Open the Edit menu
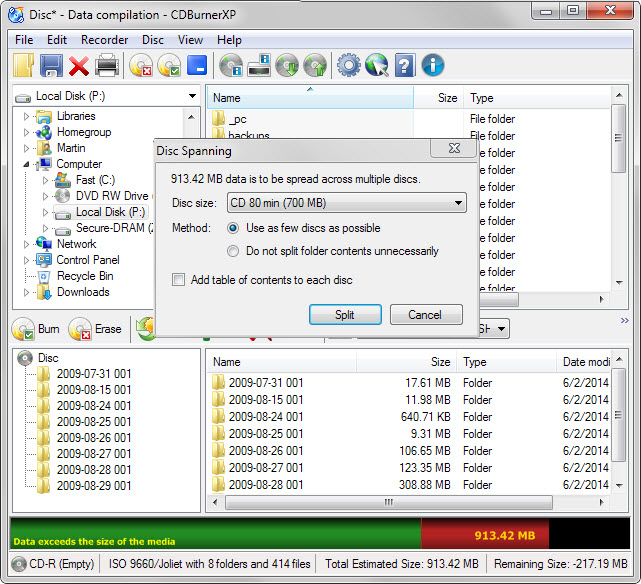The width and height of the screenshot is (641, 584). 57,40
